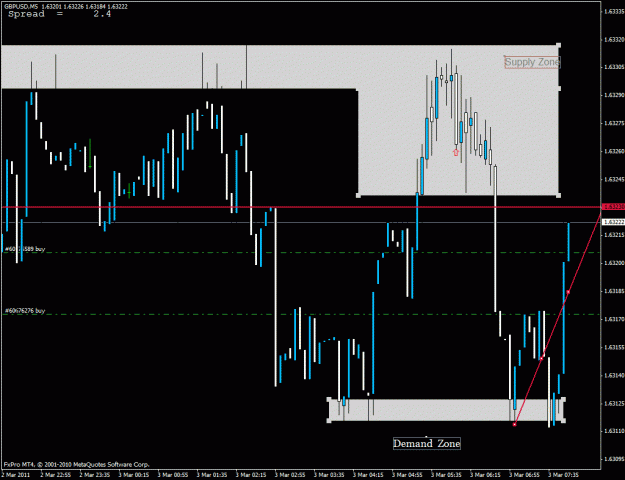The width and height of the screenshot is (625, 480).
Task: Click the 1.63125 price axis label
Action: point(614,403)
